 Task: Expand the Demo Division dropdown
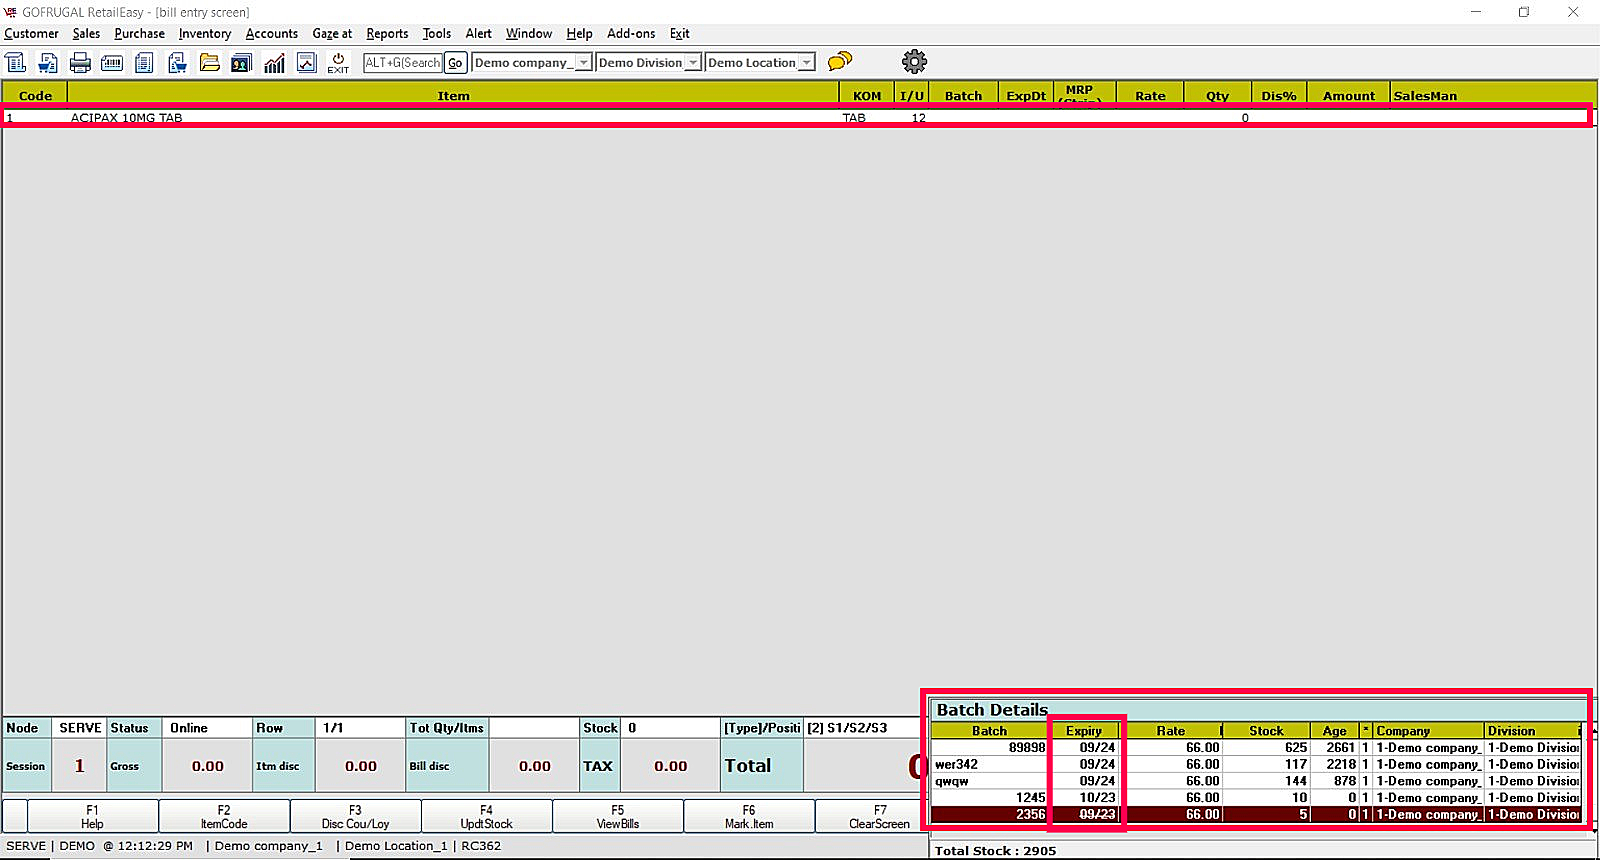692,62
